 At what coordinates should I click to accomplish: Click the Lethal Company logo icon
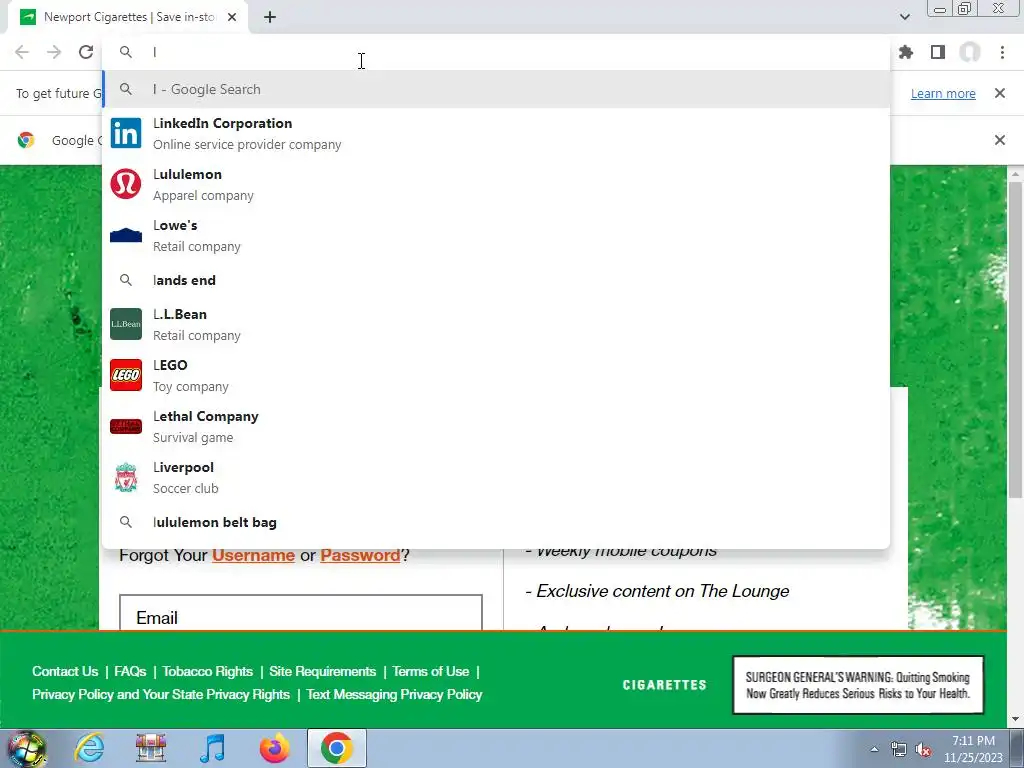(x=126, y=426)
